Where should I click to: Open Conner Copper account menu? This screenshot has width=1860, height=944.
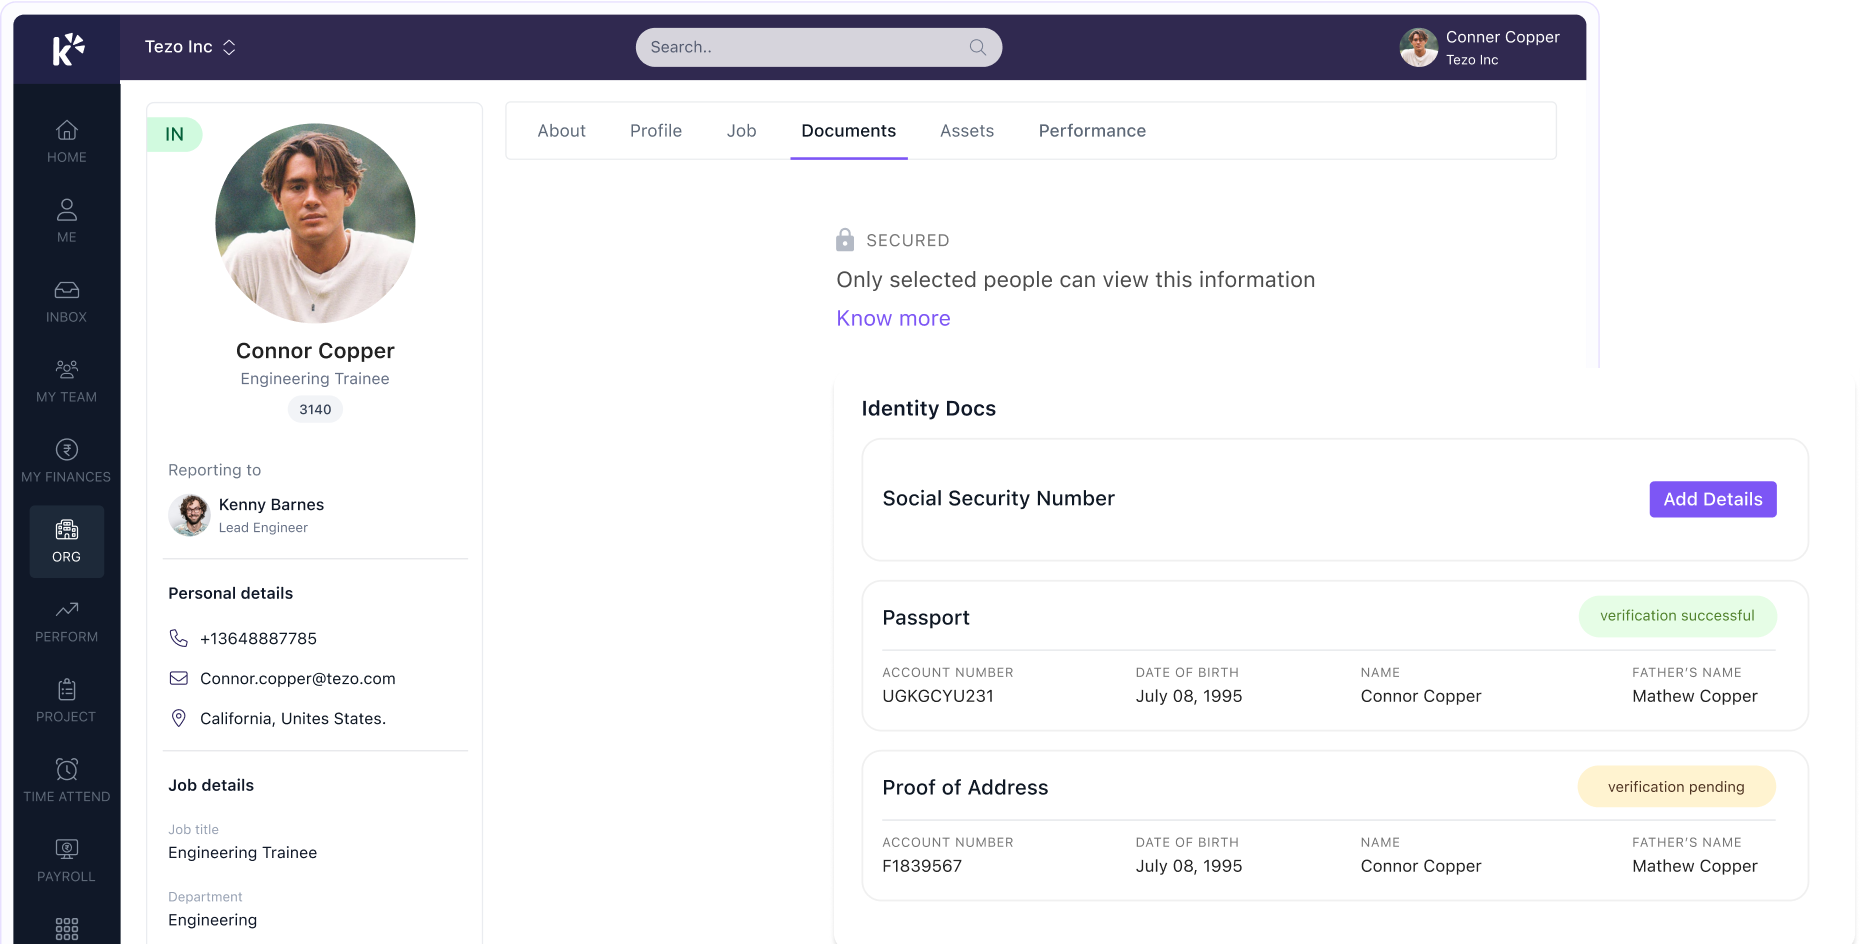(1479, 47)
